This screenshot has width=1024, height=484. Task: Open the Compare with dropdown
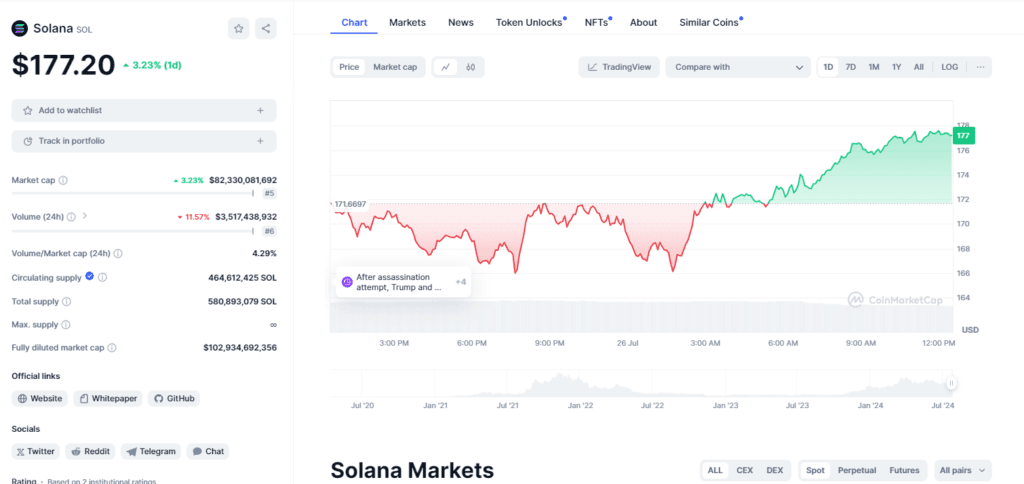(738, 67)
